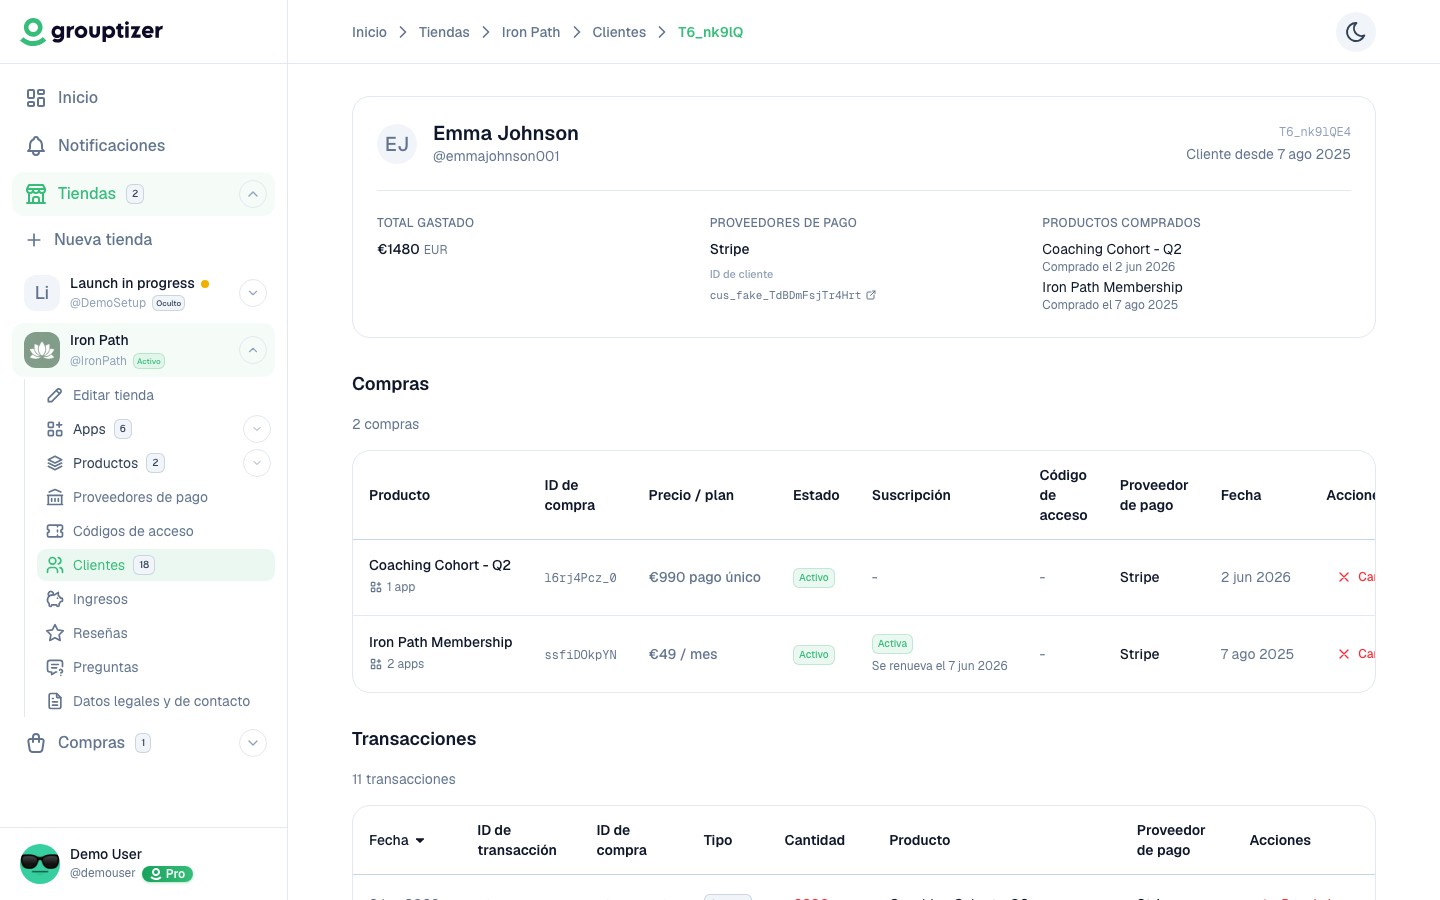The height and width of the screenshot is (900, 1440).
Task: Click the T6_nk9IQ breadcrumb
Action: click(710, 32)
